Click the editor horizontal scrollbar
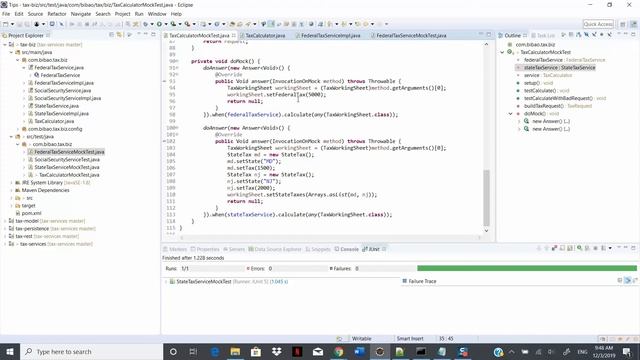 [330, 237]
